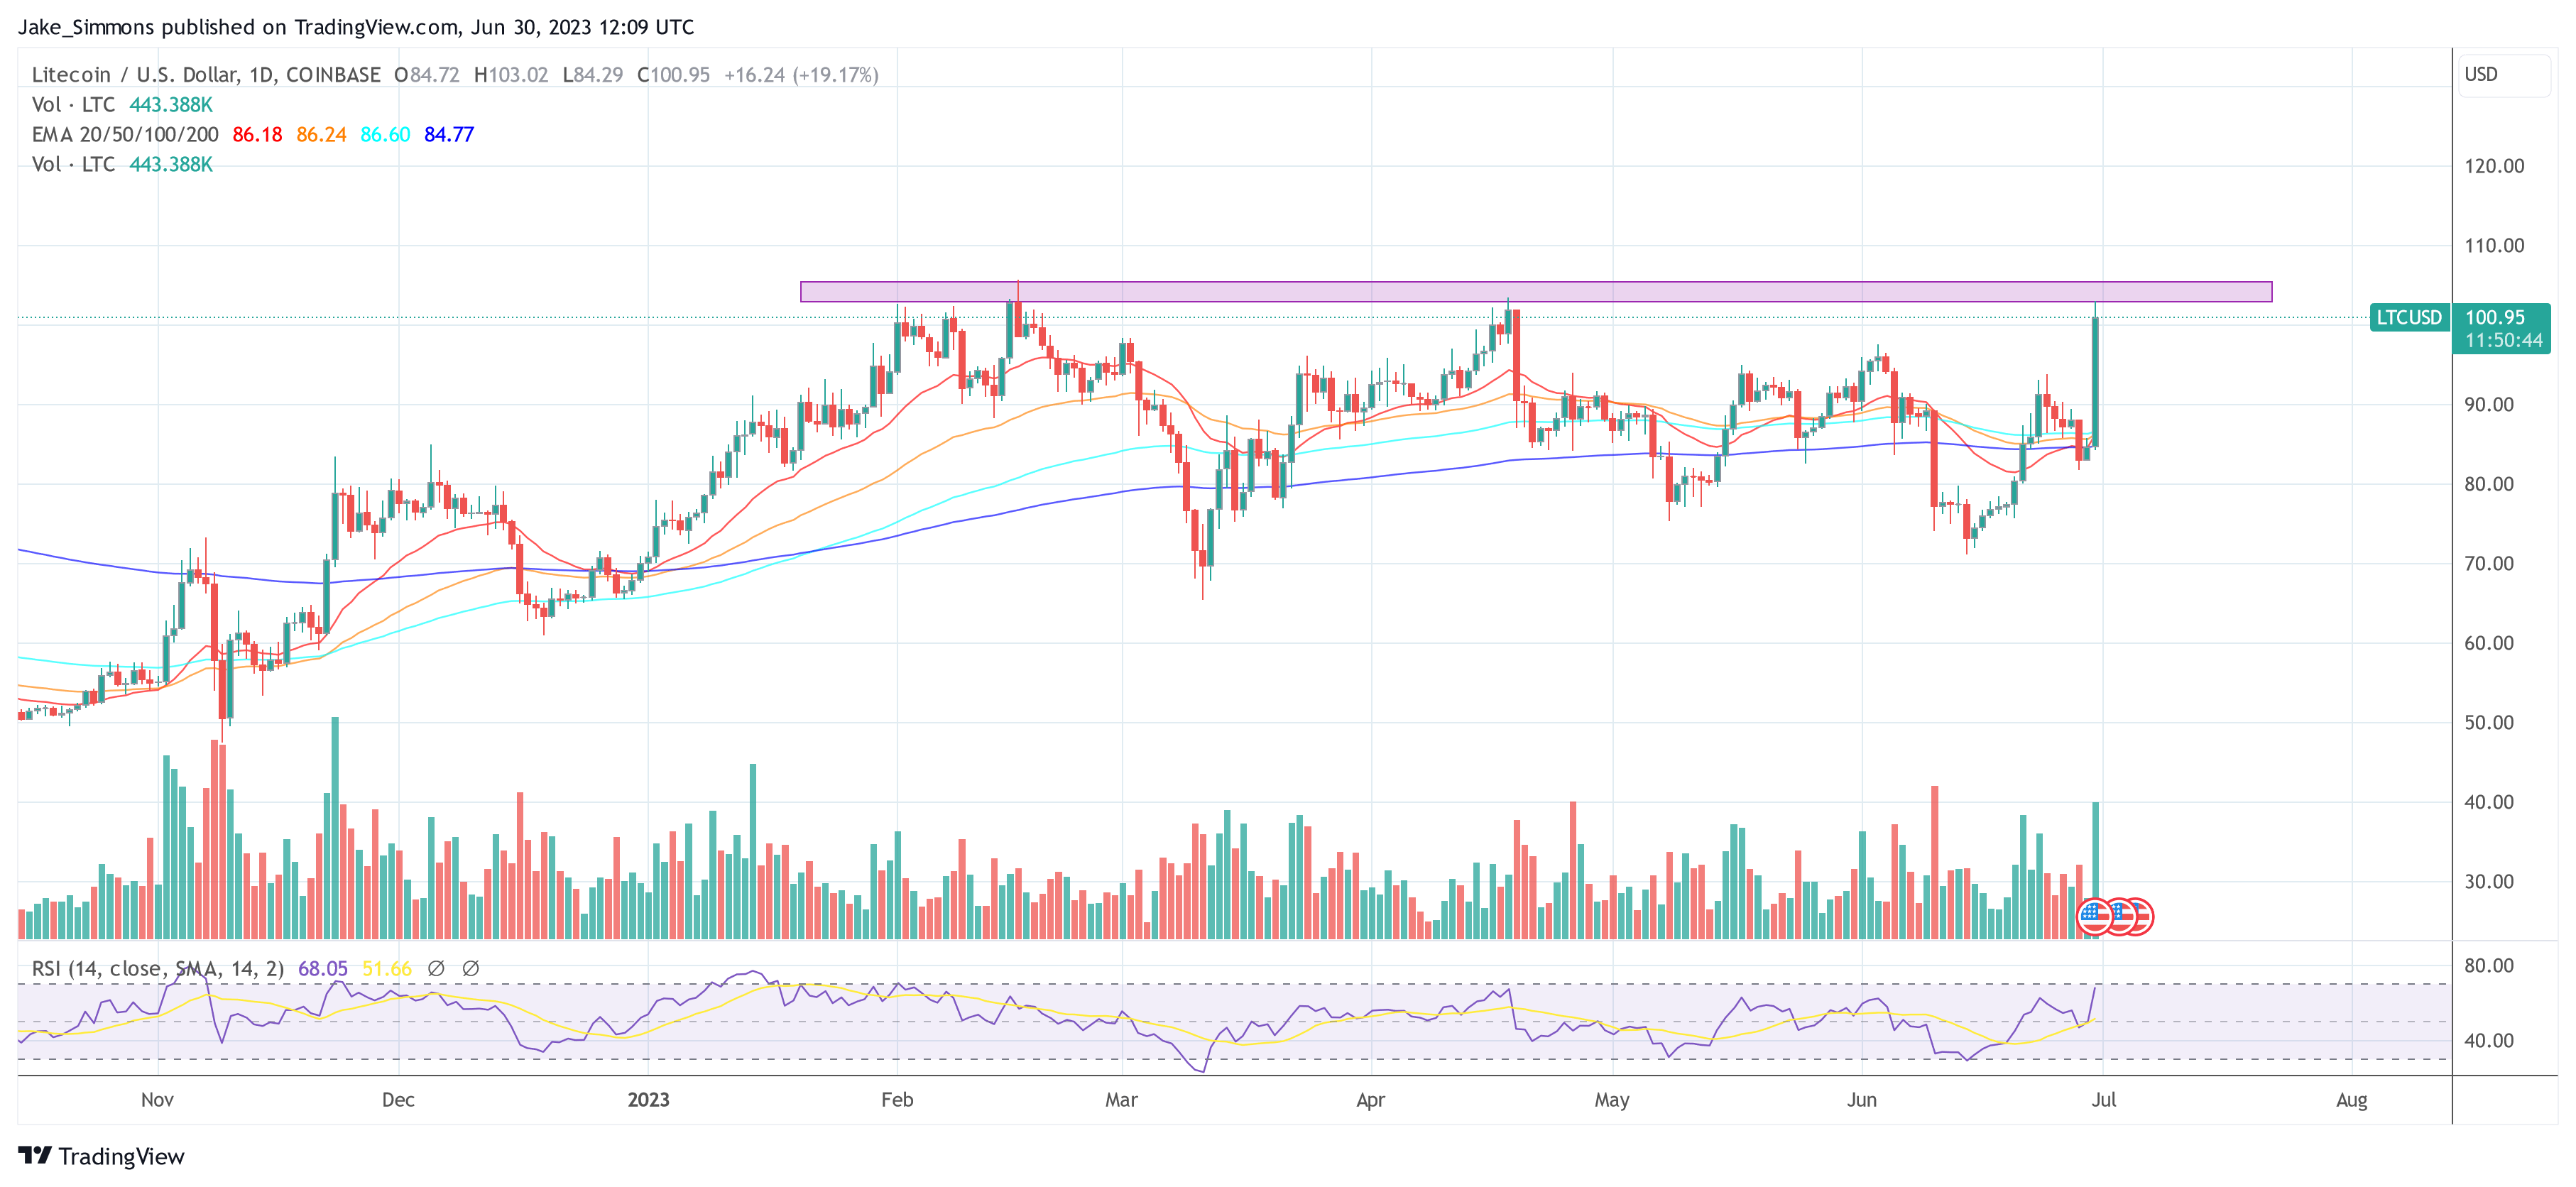Click the LTCUSD symbol price tag

pos(2409,317)
